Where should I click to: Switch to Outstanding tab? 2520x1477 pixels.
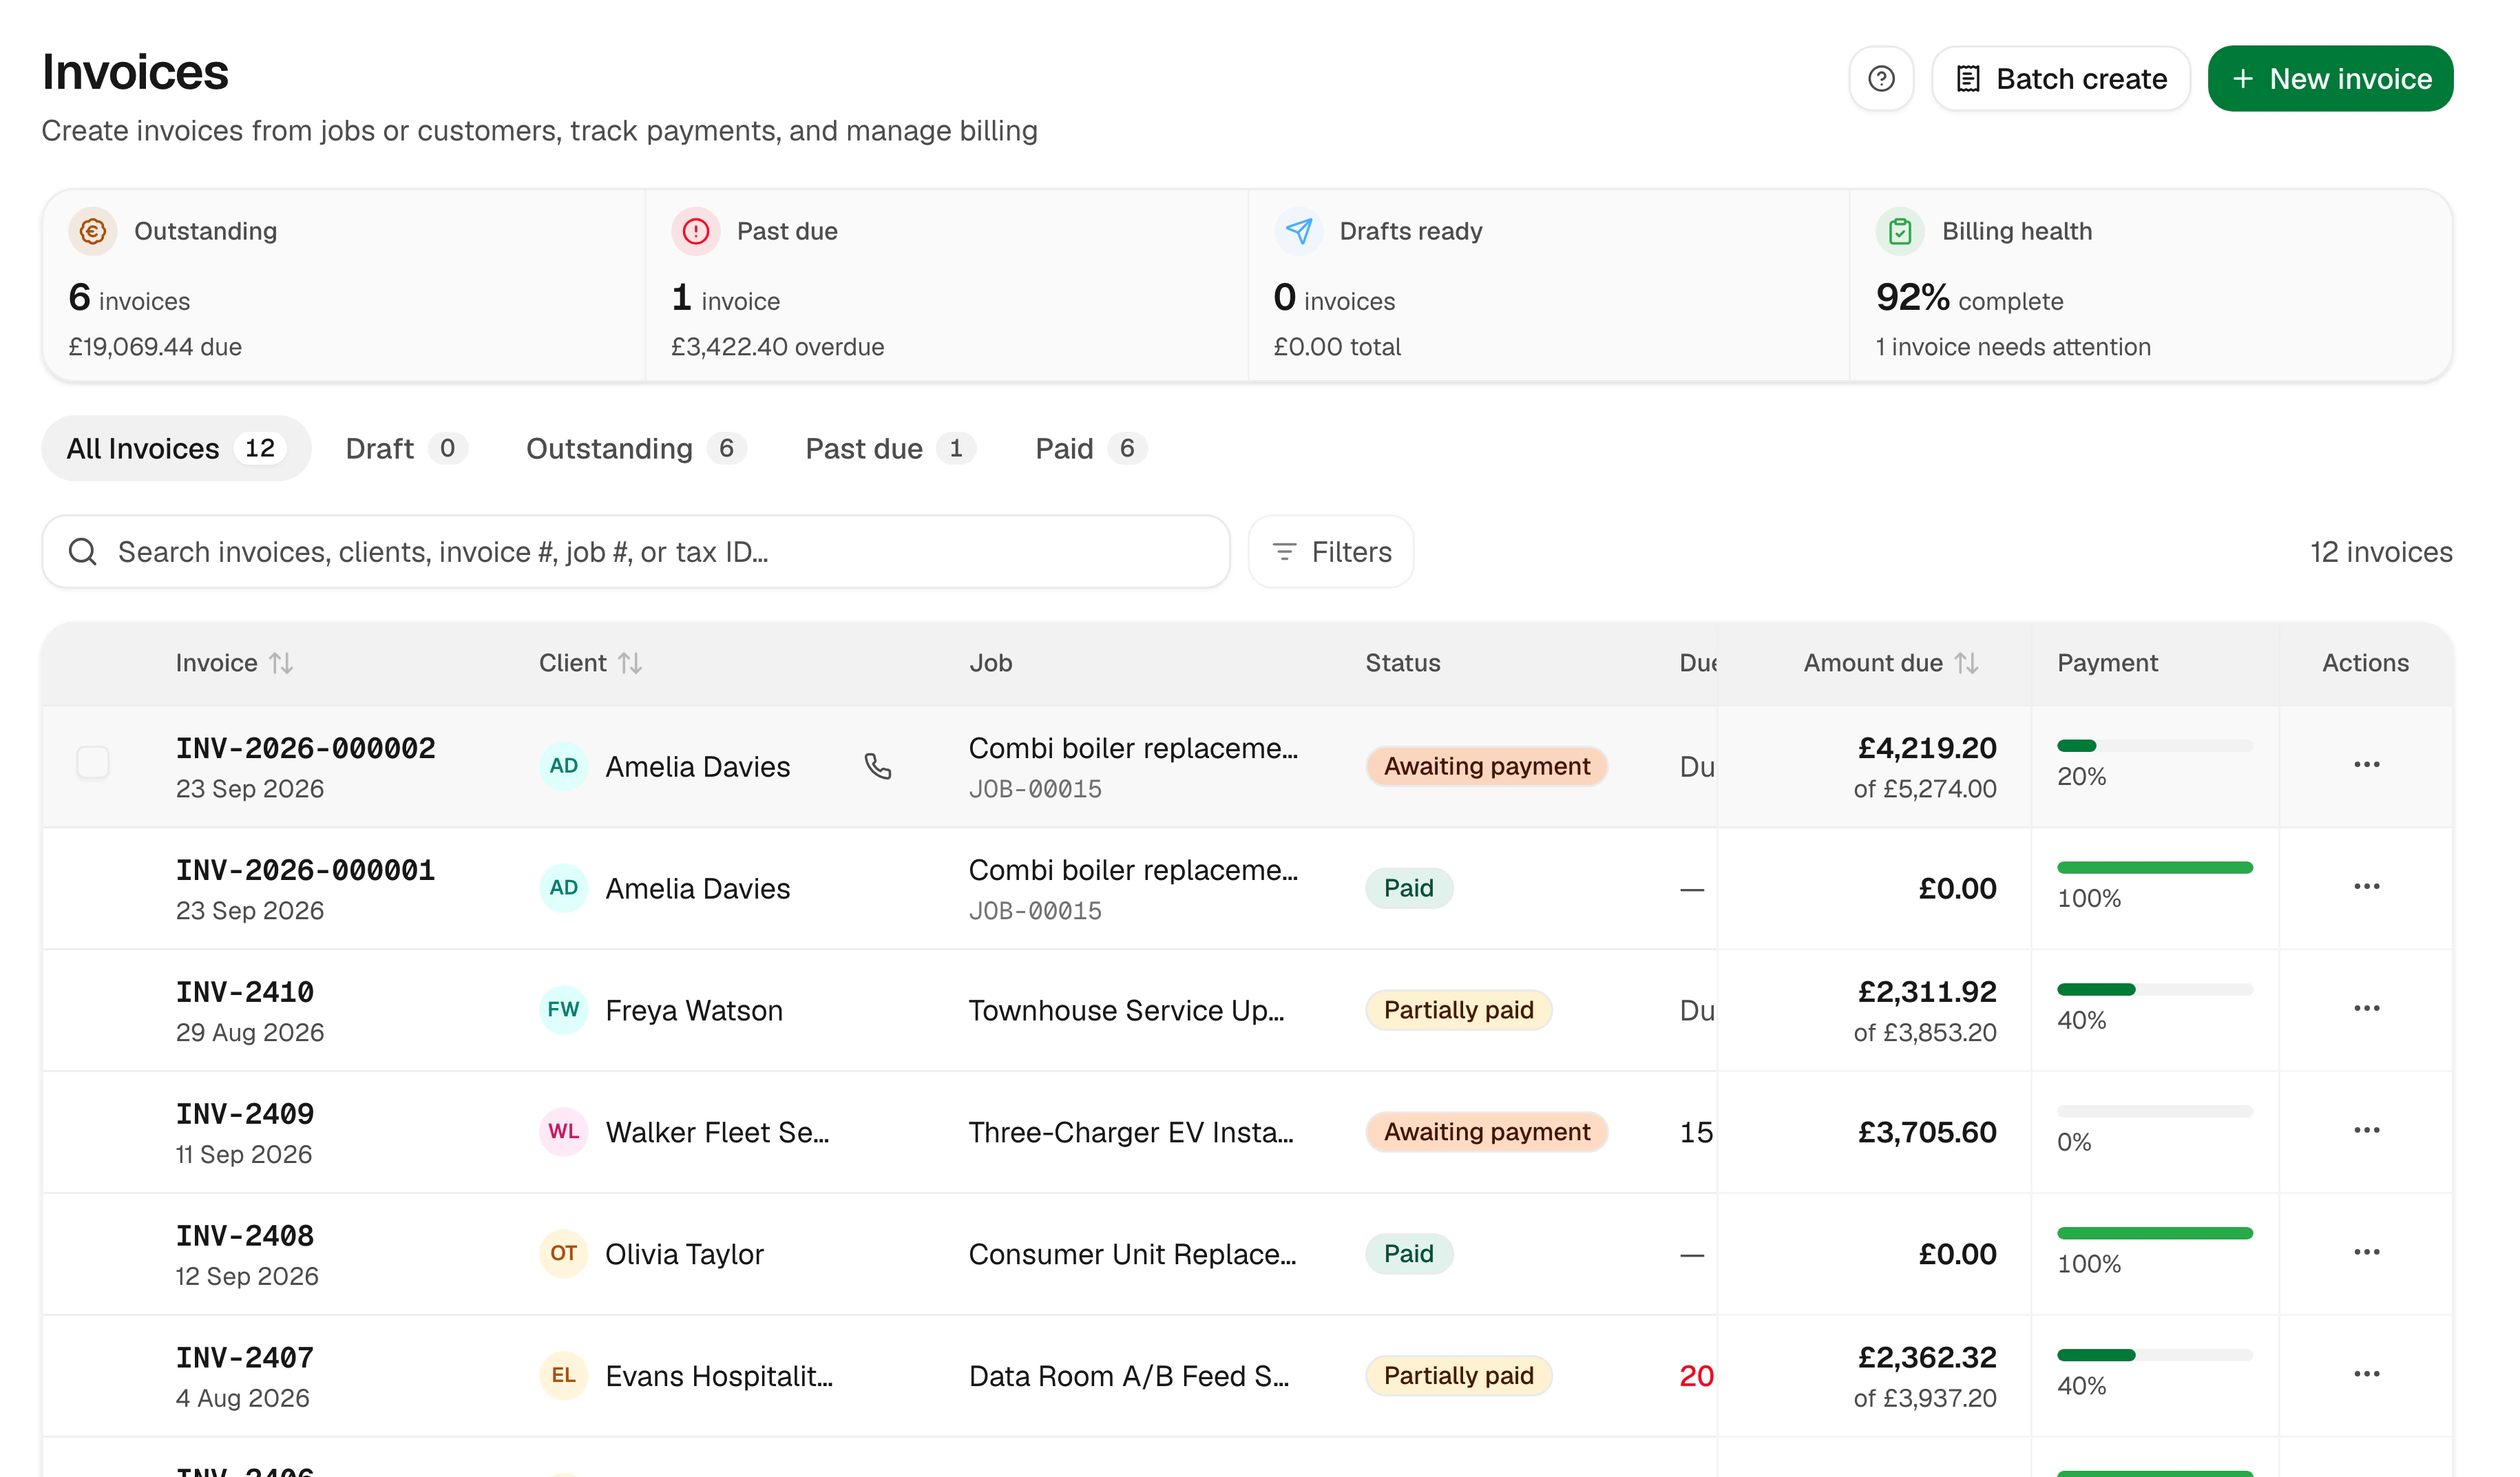coord(636,449)
